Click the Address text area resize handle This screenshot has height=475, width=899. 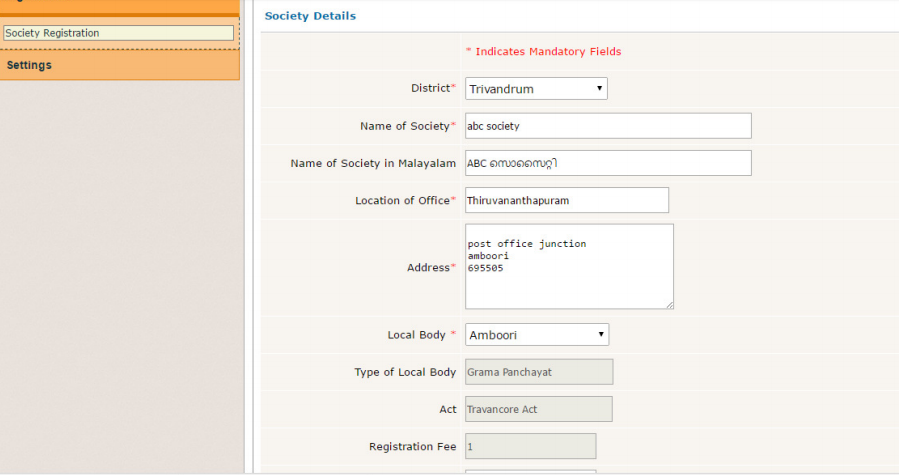(x=669, y=305)
